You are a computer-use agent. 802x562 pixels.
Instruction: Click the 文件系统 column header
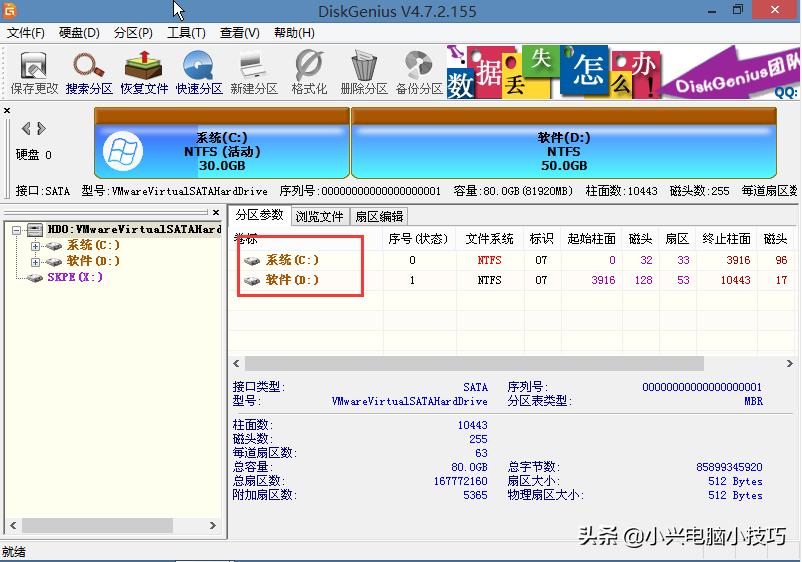click(489, 239)
